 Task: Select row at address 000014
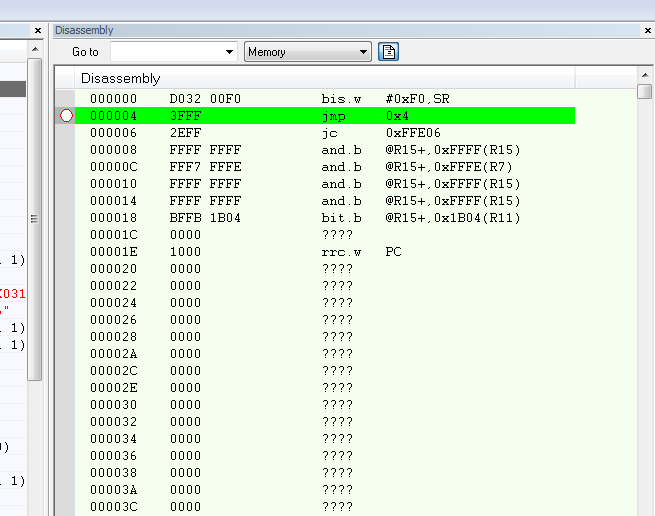pos(325,201)
